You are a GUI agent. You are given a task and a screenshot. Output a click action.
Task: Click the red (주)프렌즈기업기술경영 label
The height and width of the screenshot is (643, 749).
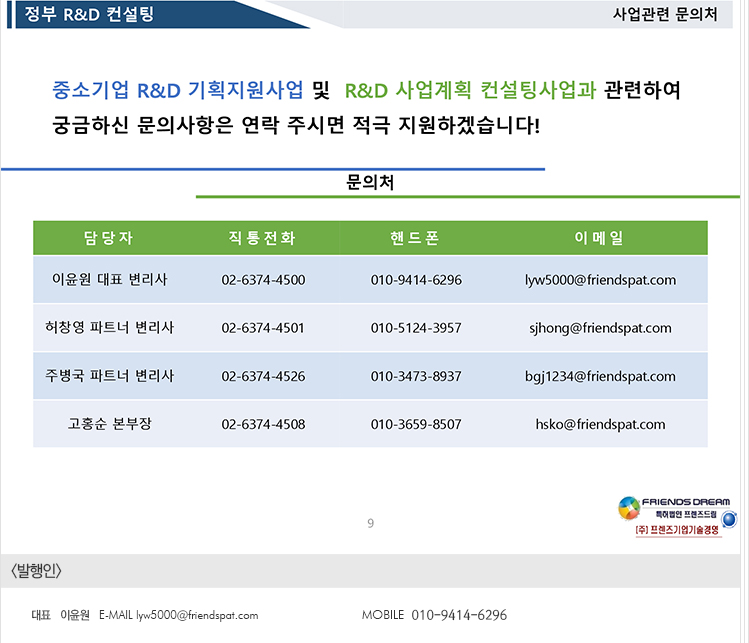(x=677, y=530)
